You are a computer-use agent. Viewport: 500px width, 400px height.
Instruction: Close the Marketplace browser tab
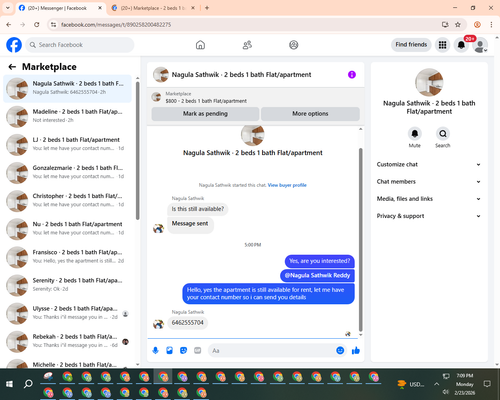193,8
